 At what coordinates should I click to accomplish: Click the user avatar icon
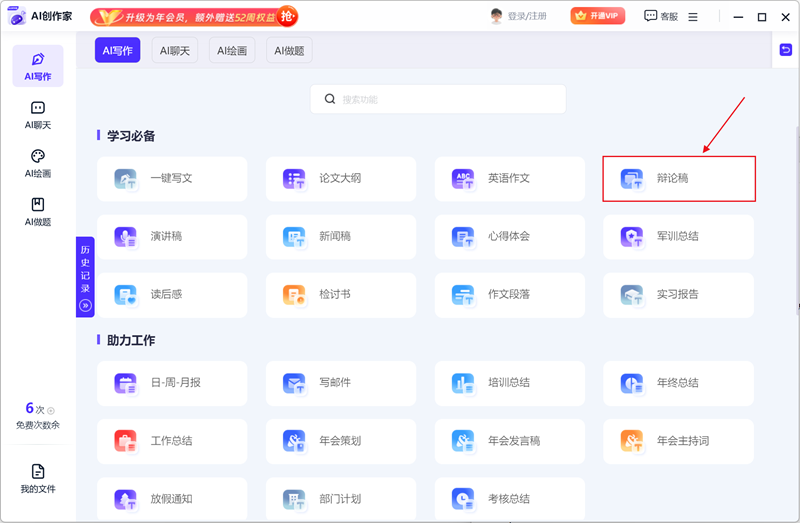pyautogui.click(x=496, y=16)
